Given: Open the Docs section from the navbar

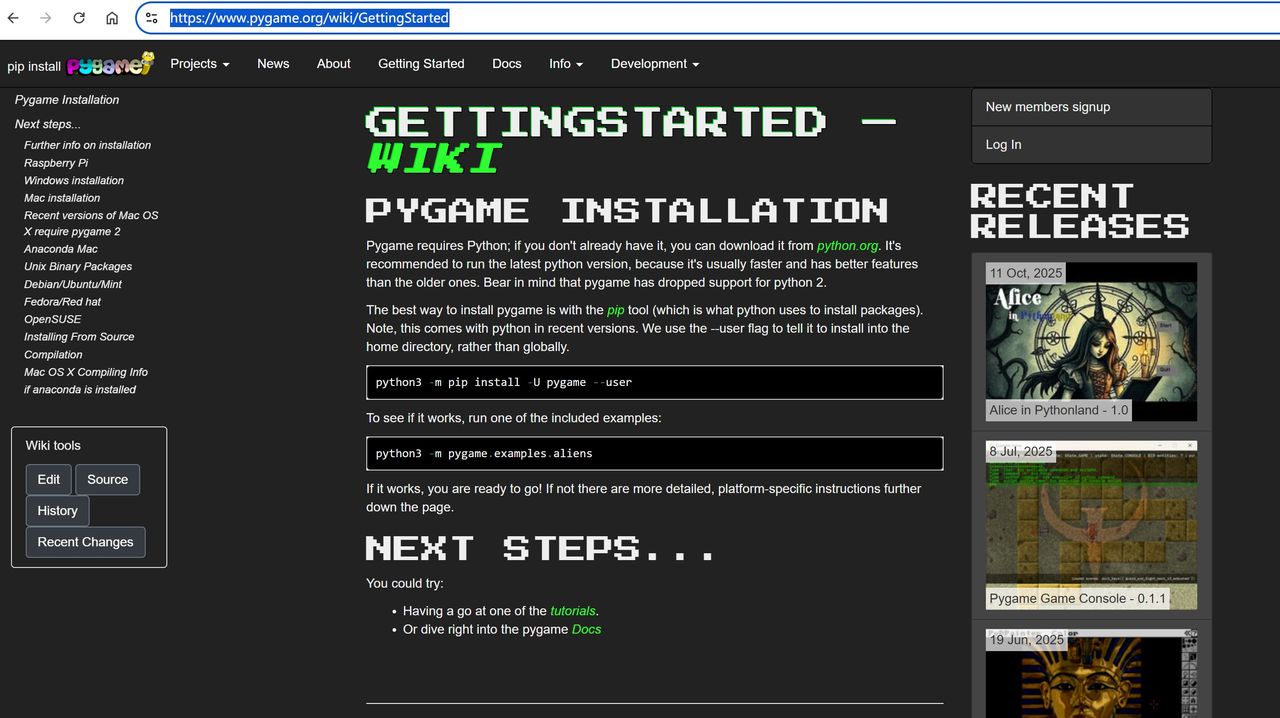Looking at the screenshot, I should [506, 64].
